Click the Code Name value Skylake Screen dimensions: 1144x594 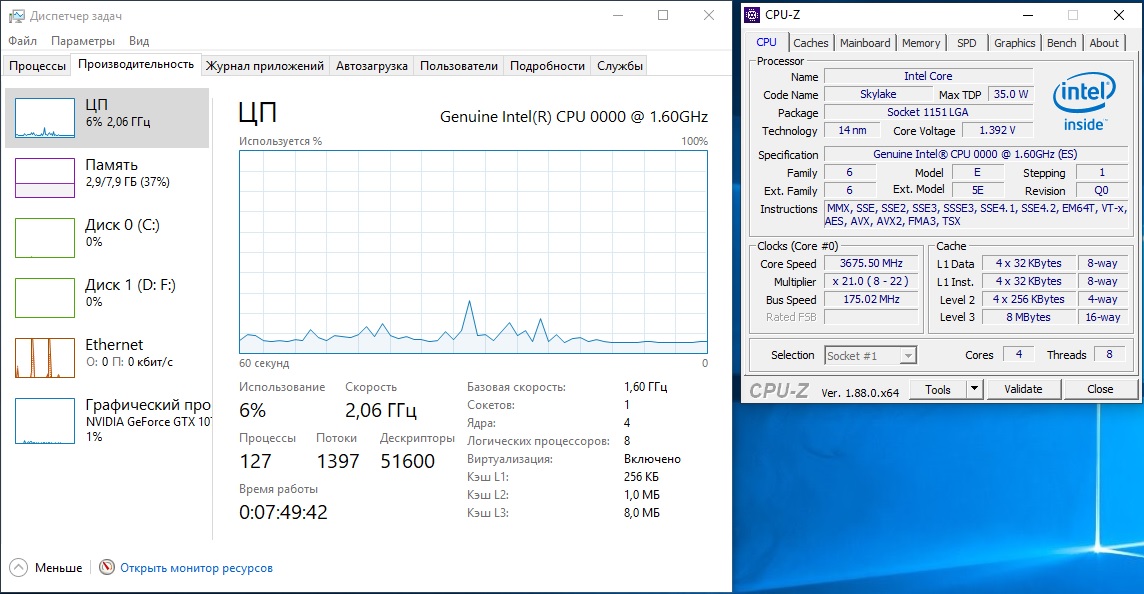pyautogui.click(x=878, y=94)
